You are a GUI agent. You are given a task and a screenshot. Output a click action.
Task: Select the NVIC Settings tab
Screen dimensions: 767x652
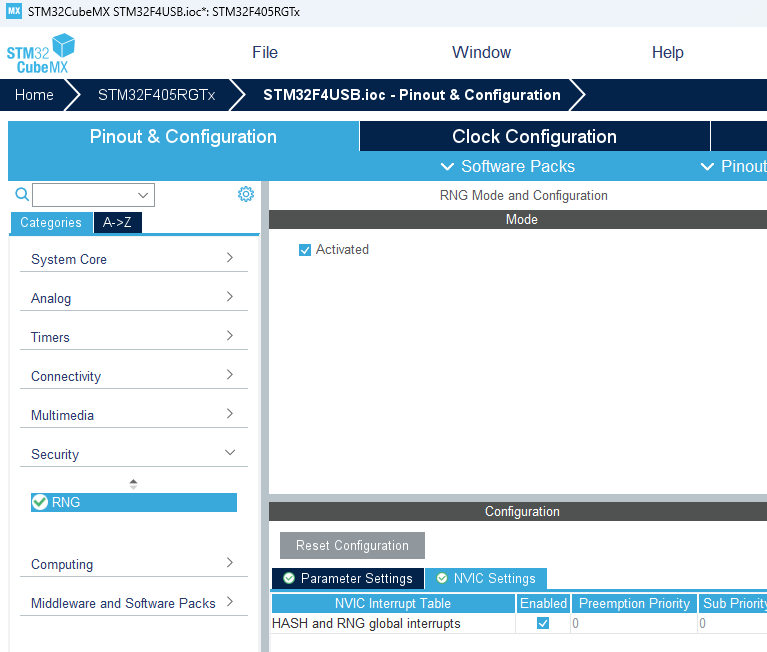coord(486,578)
